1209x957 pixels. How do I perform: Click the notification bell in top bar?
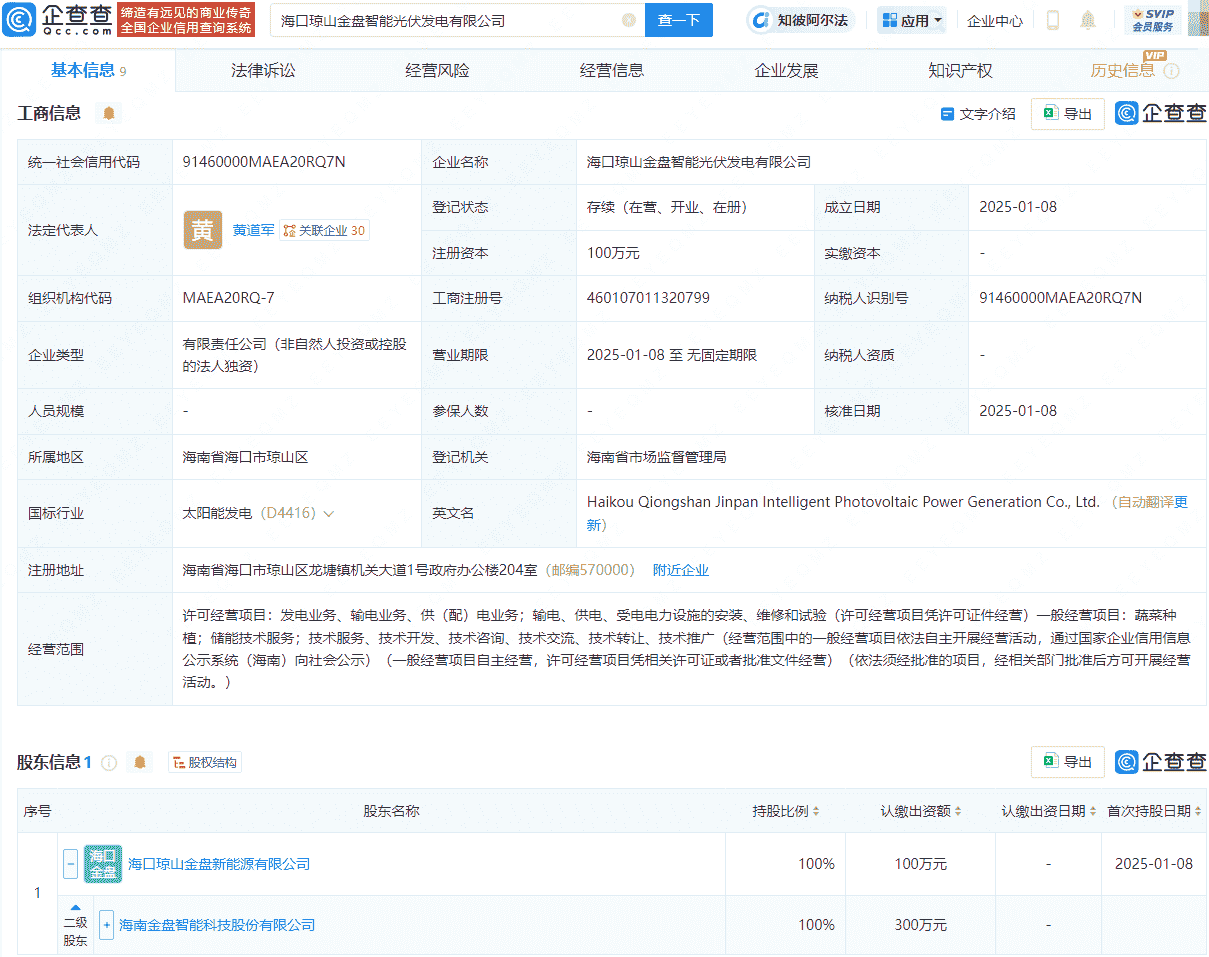coord(1087,19)
